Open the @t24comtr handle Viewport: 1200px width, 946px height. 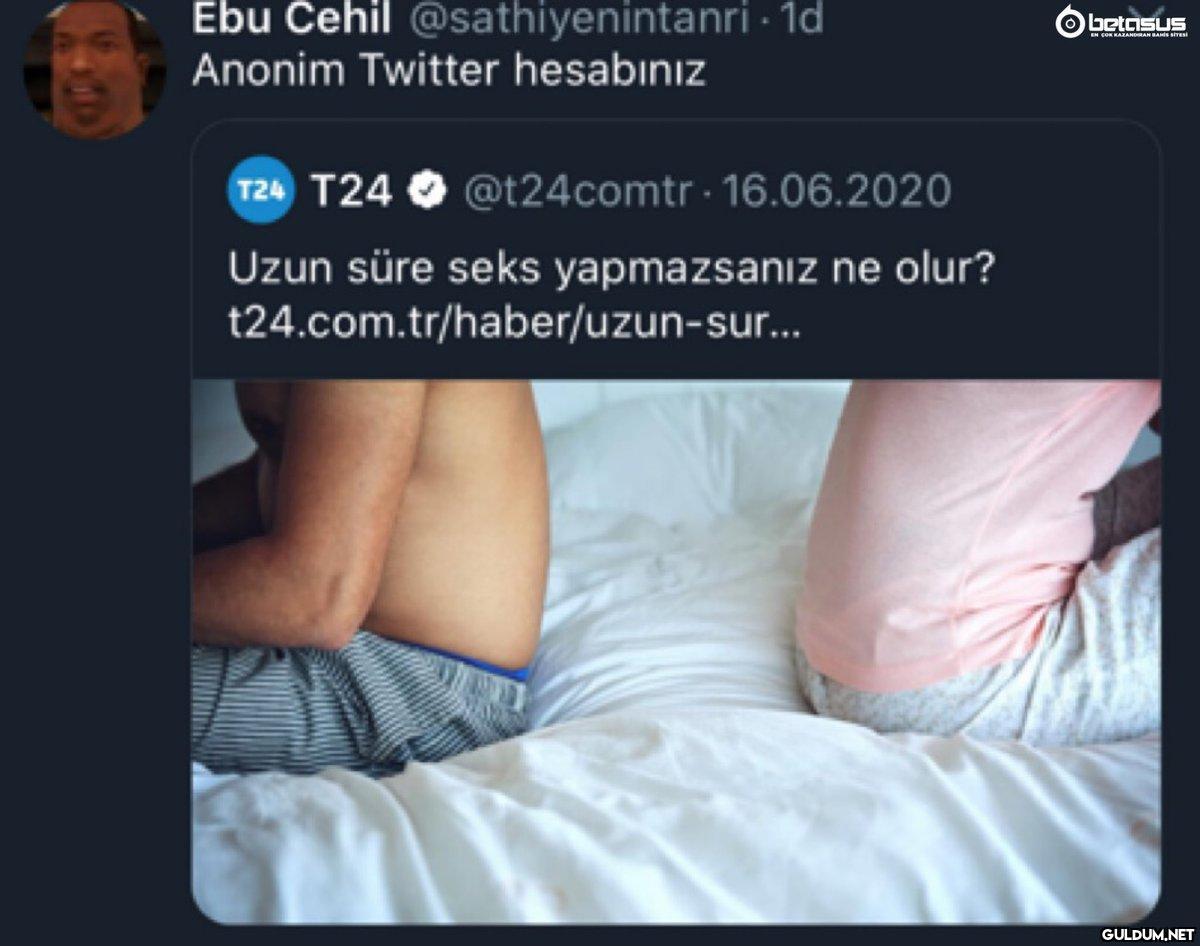pos(575,191)
